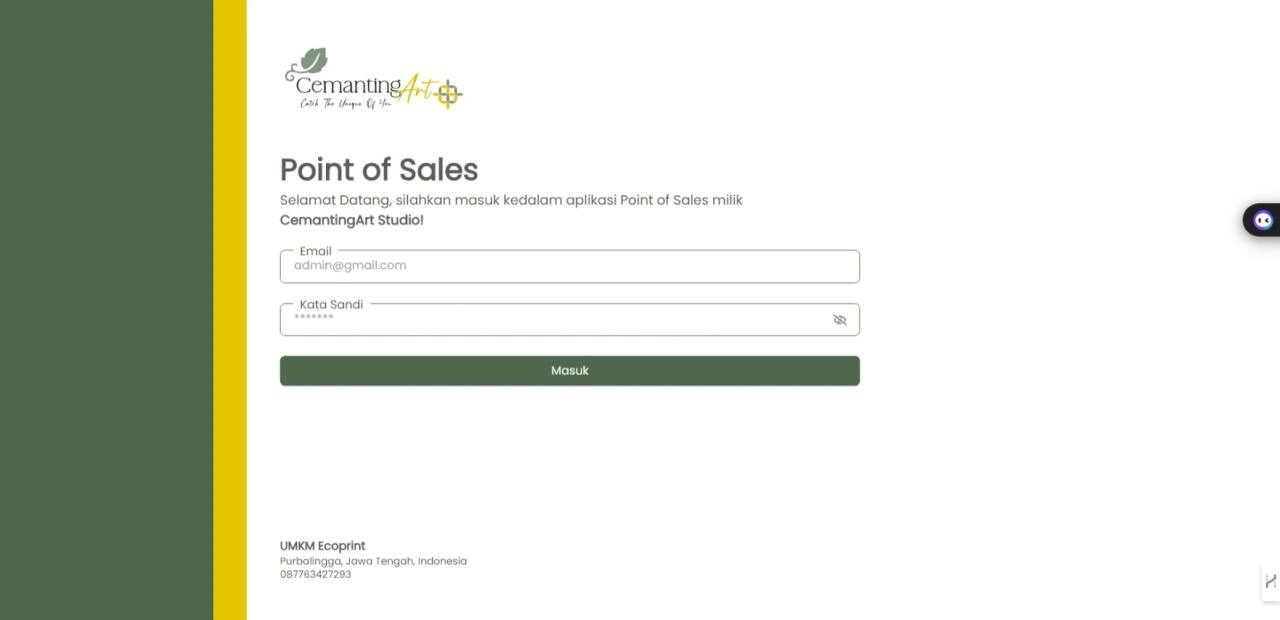The height and width of the screenshot is (620, 1280).
Task: Click the leaf icon in the CemantingArt logo
Action: (313, 60)
